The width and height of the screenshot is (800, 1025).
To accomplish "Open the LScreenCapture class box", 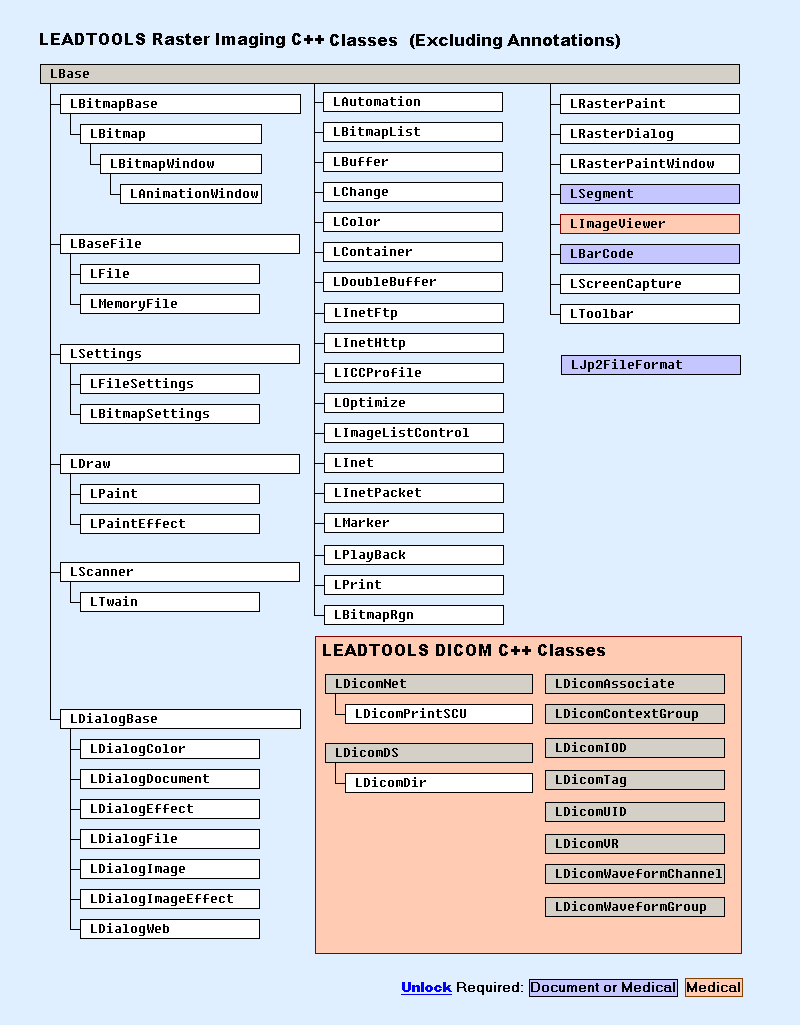I will 650,284.
